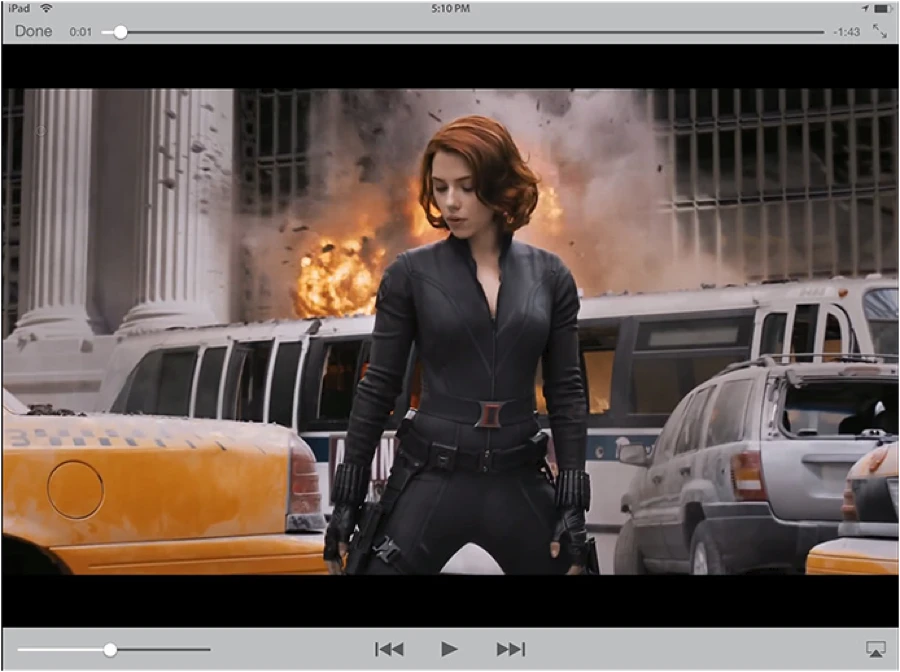The width and height of the screenshot is (900, 672).
Task: Click the elapsed time 0:01 label
Action: tap(80, 32)
